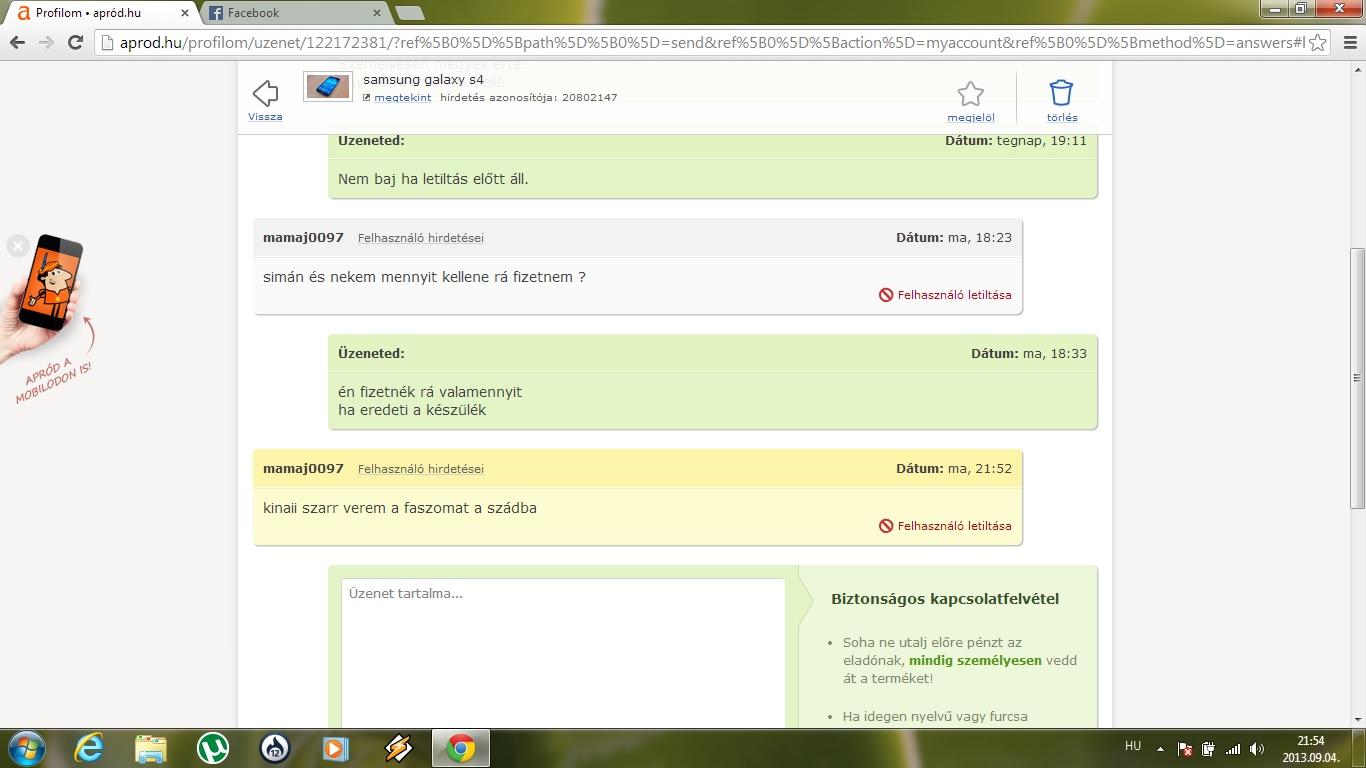Click the text 'én fizetnék rá valamennyit'
This screenshot has width=1366, height=768.
click(430, 392)
